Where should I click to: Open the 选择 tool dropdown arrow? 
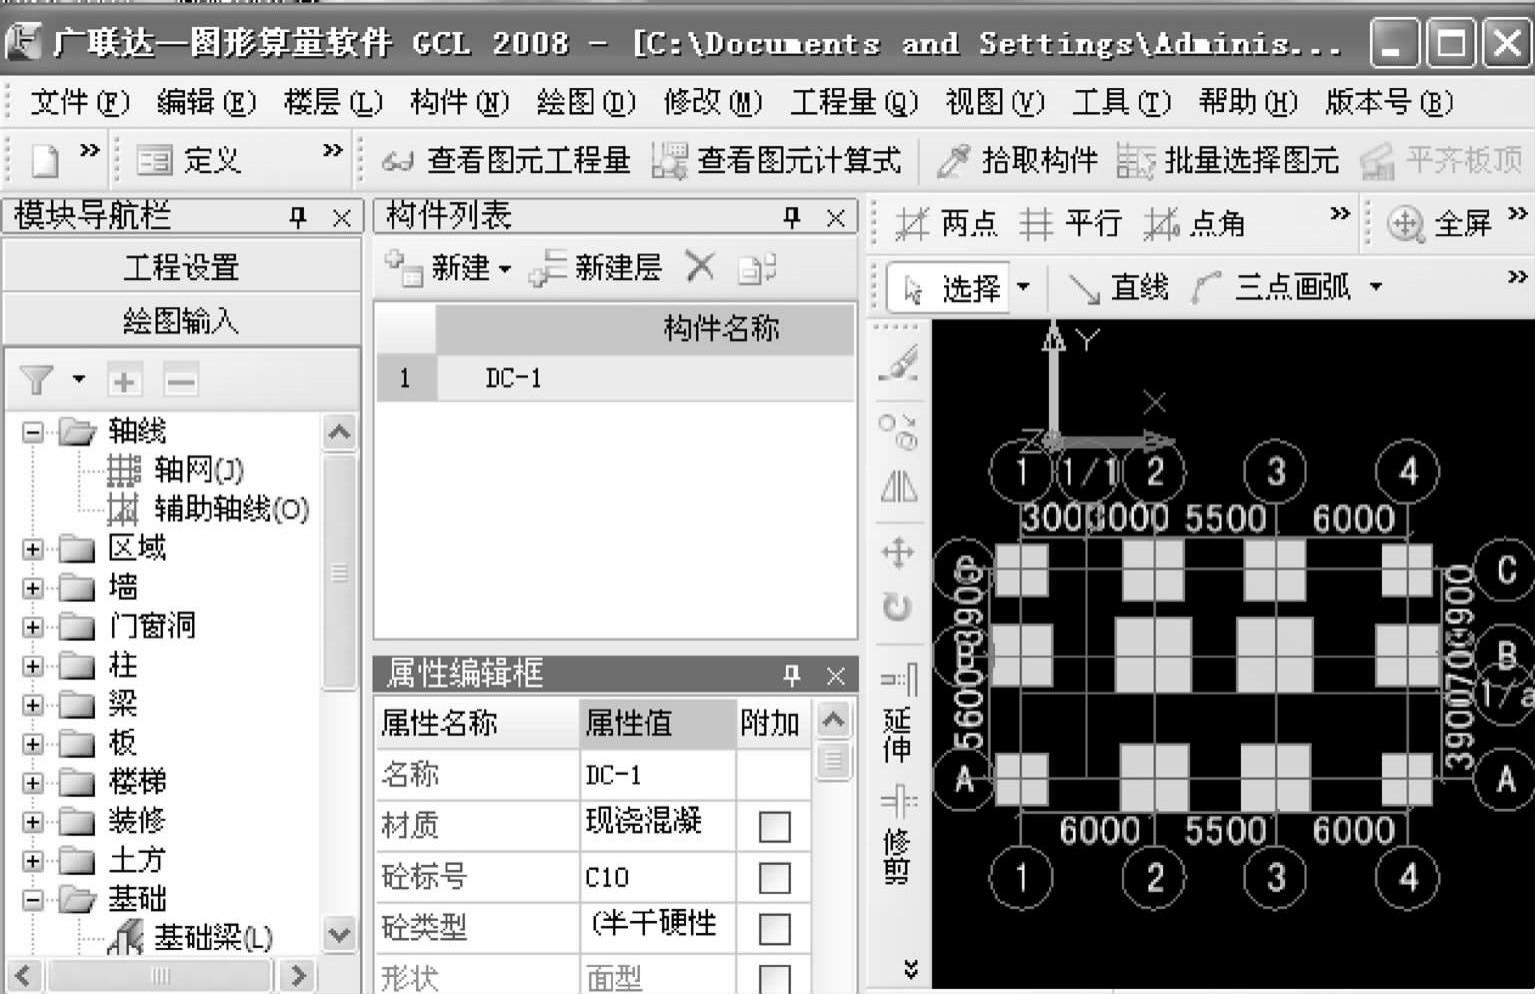pos(1023,288)
